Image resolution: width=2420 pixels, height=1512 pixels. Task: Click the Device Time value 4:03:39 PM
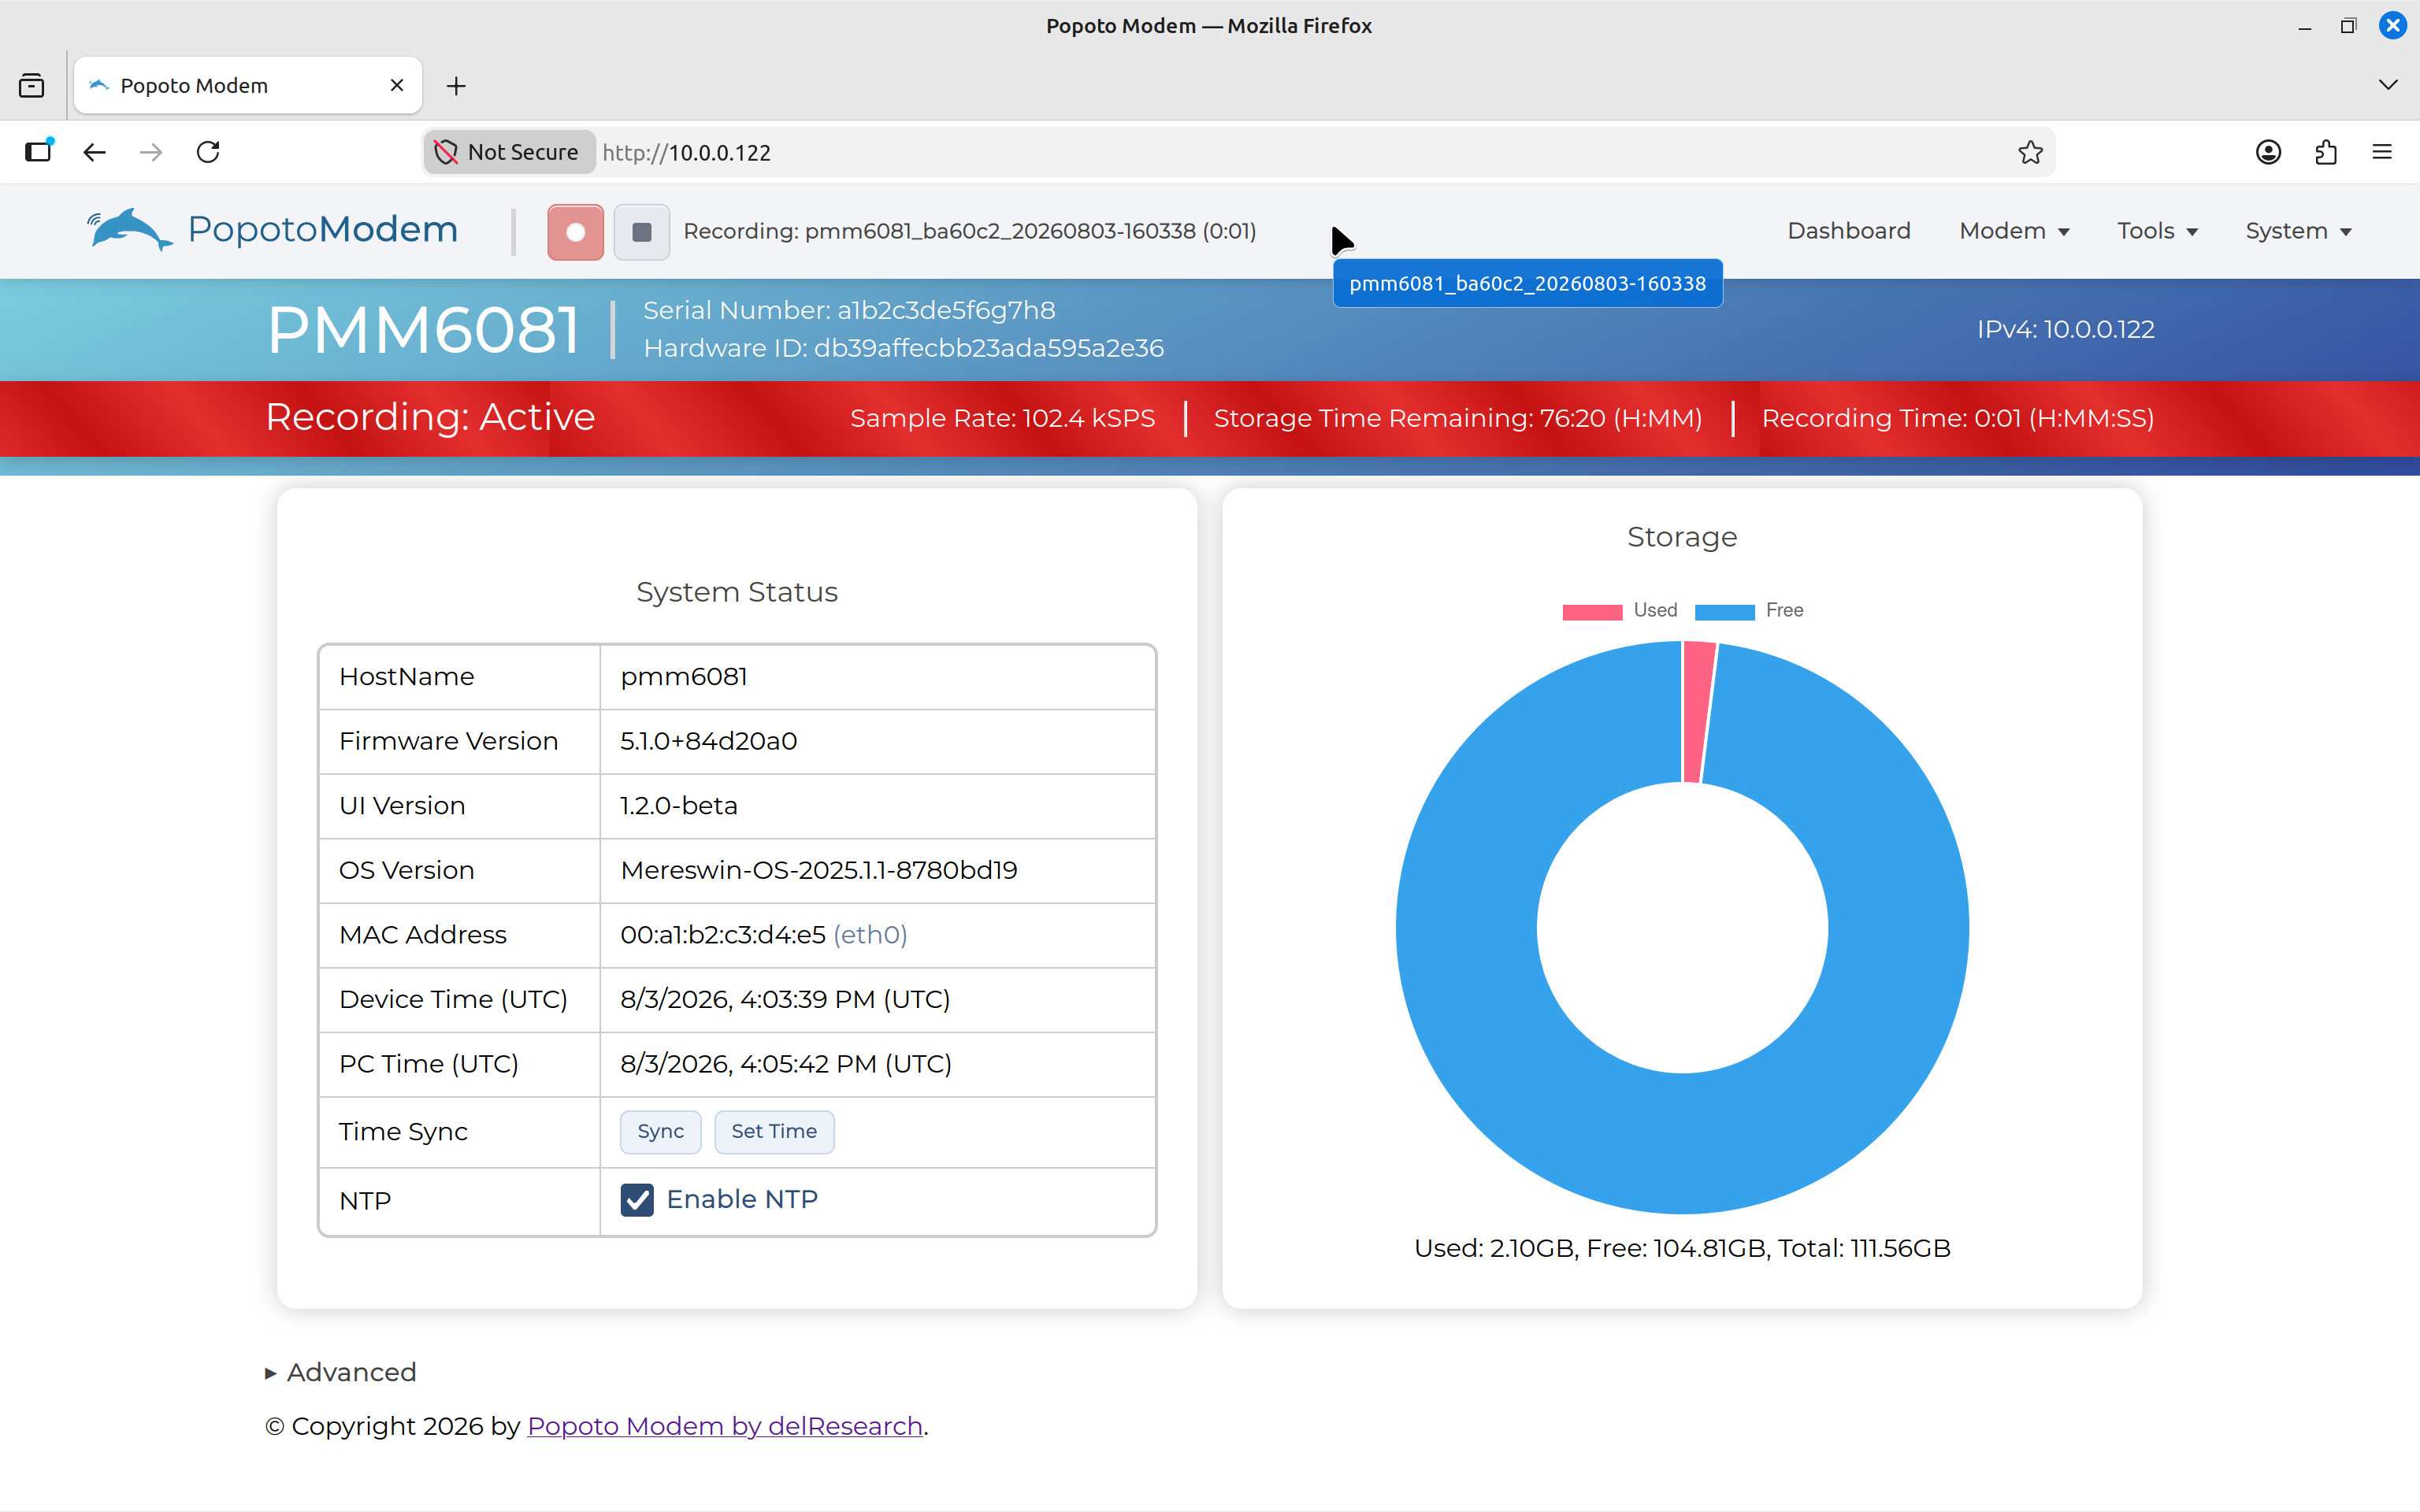point(785,999)
